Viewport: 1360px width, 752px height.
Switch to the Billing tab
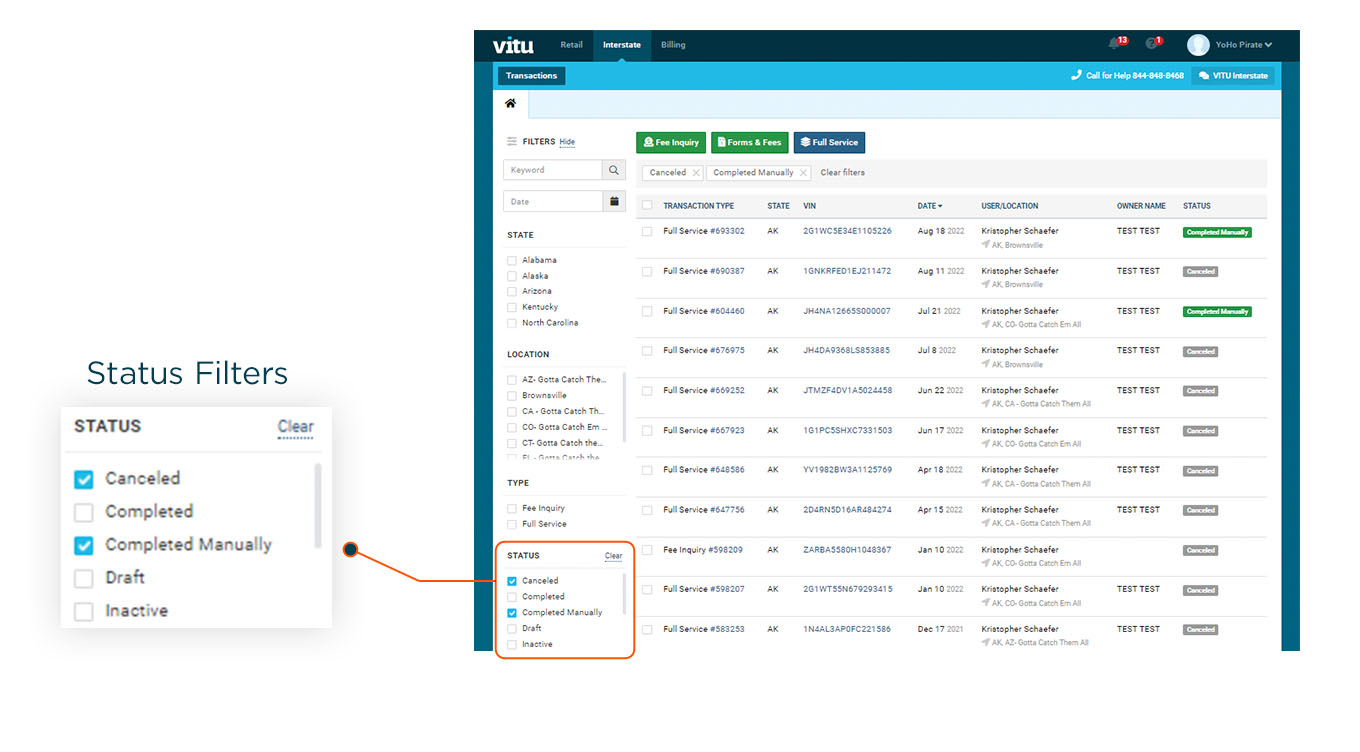pos(673,45)
